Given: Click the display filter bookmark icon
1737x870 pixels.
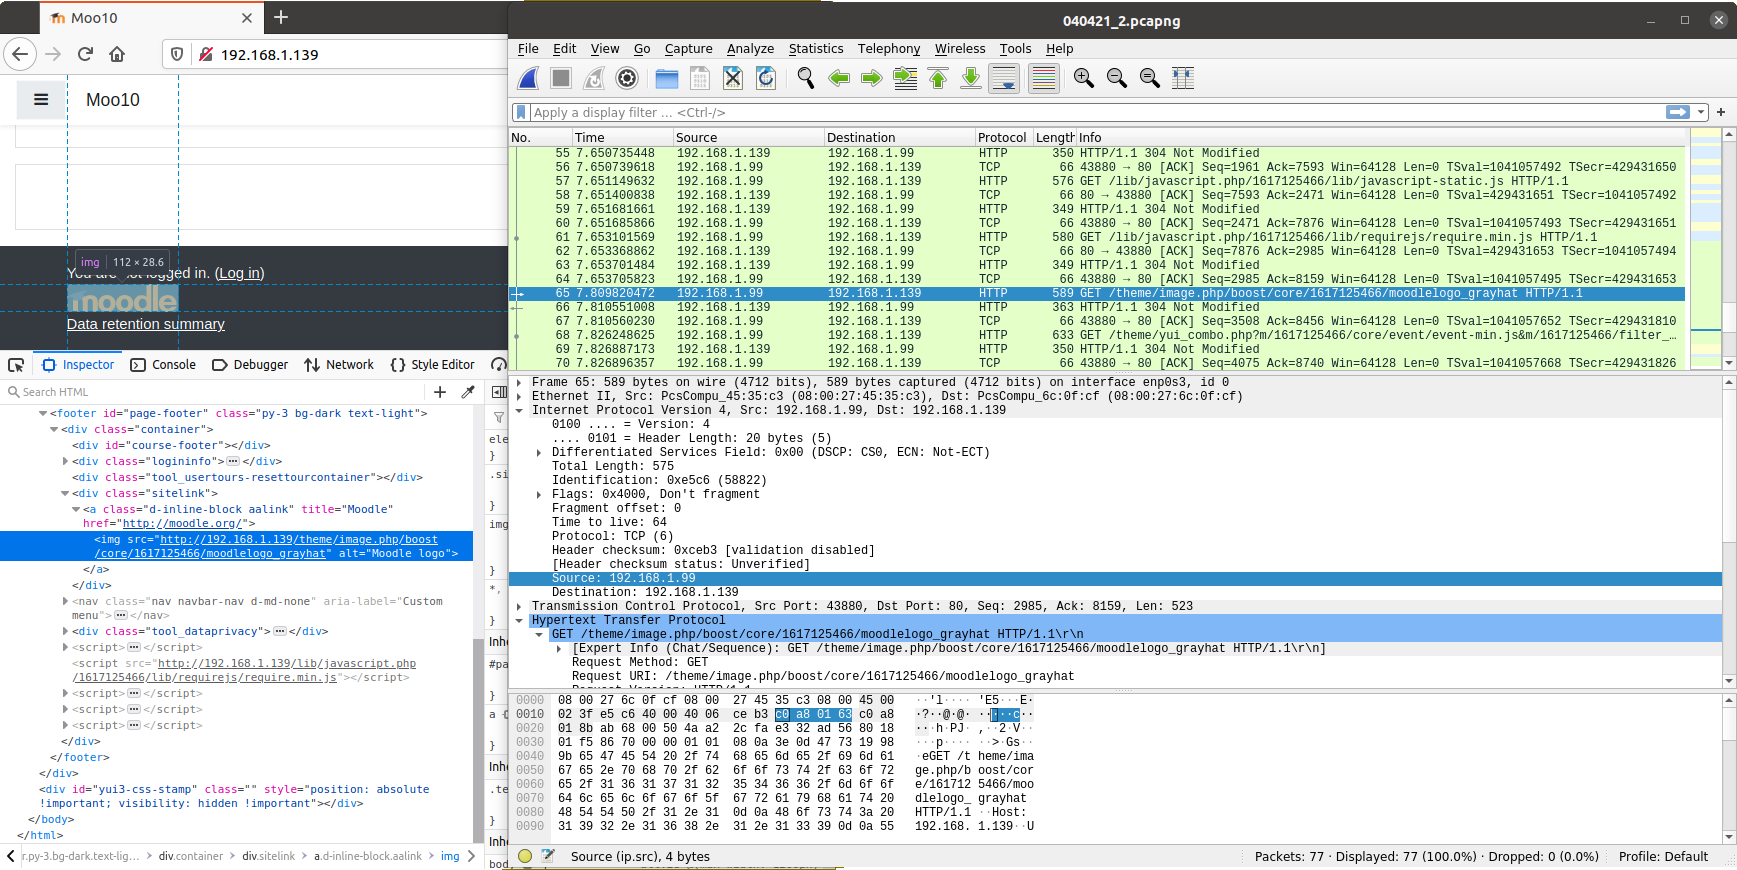Looking at the screenshot, I should [x=520, y=112].
